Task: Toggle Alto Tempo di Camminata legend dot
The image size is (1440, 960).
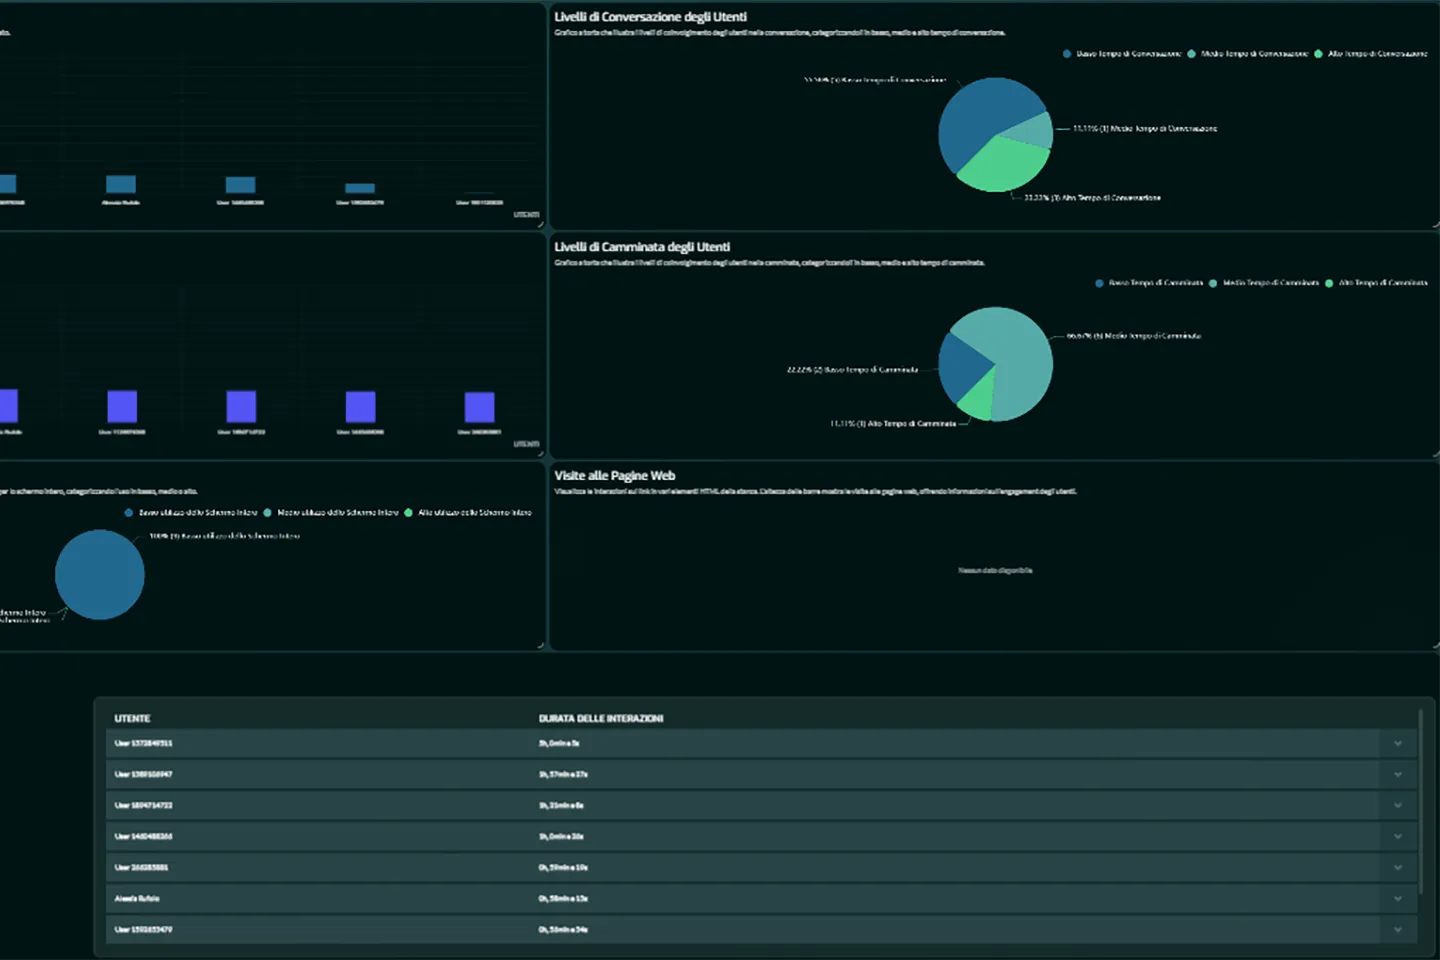Action: (x=1329, y=283)
